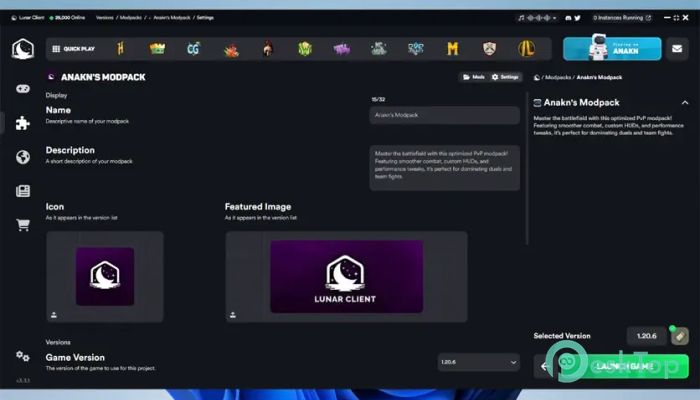Click the '26,000 Online' status text
This screenshot has height=400, width=700.
coord(70,18)
